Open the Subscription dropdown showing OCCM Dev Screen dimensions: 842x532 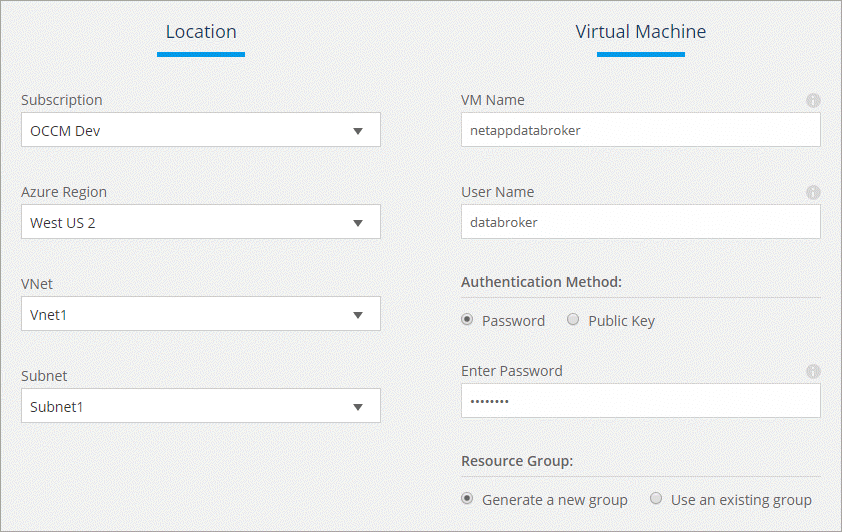point(200,131)
